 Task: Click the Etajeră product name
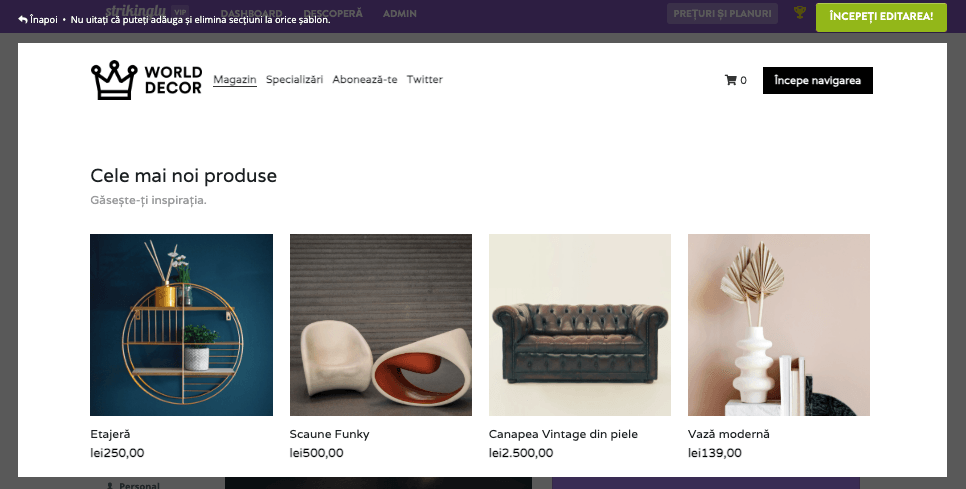[x=110, y=434]
